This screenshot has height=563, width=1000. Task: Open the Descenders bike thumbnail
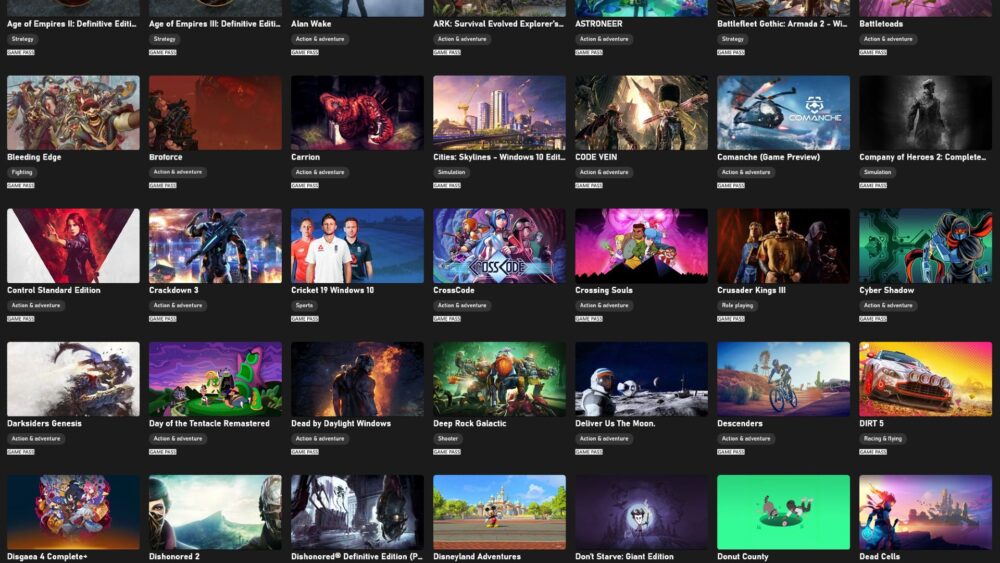pos(784,379)
